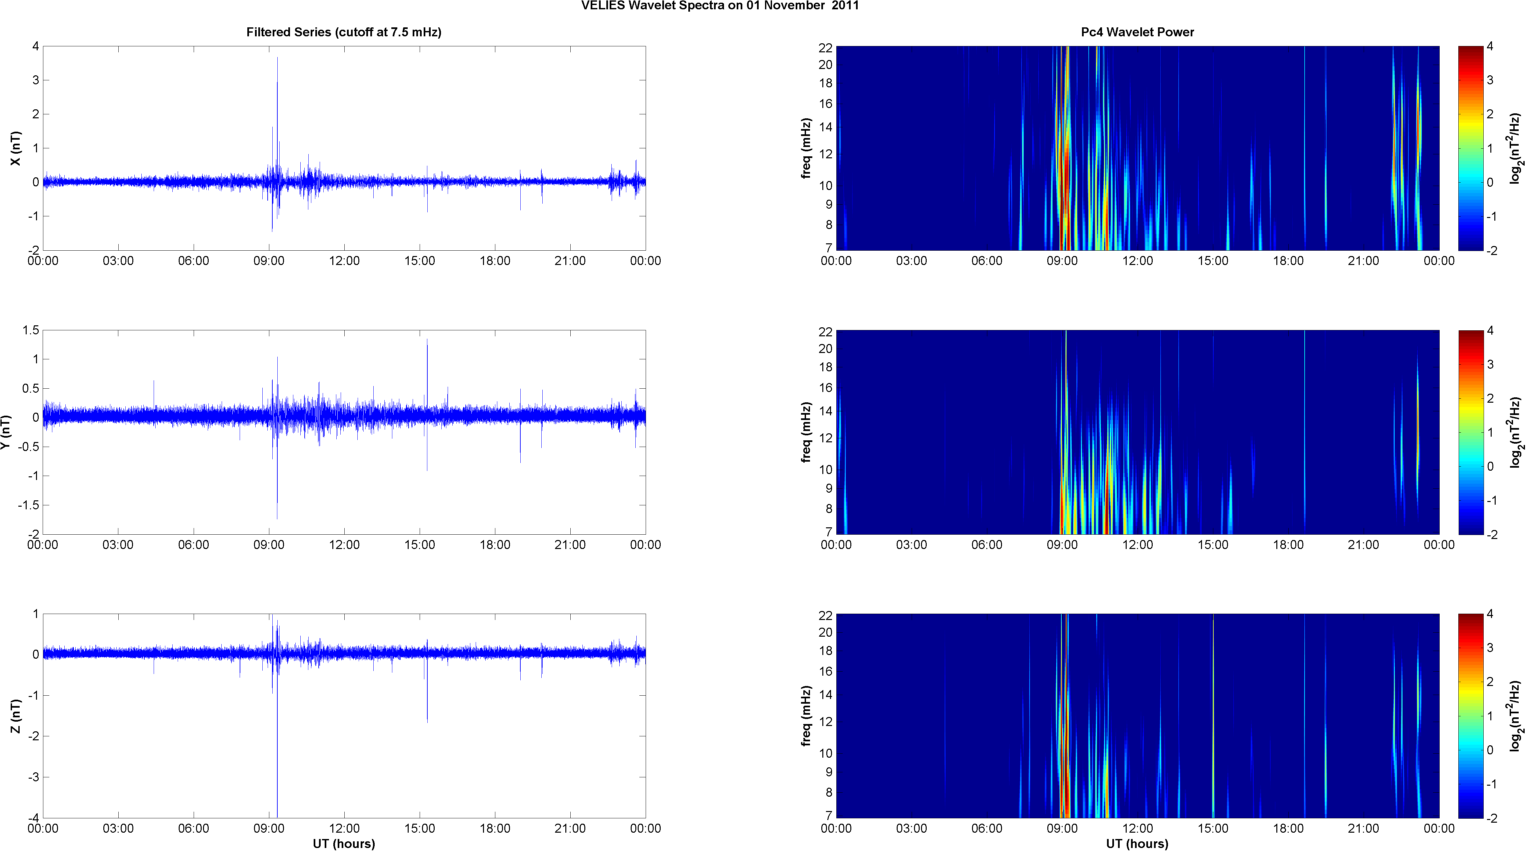Click the 'Y (nT)' axis label
This screenshot has width=1526, height=851.
[x=6, y=432]
